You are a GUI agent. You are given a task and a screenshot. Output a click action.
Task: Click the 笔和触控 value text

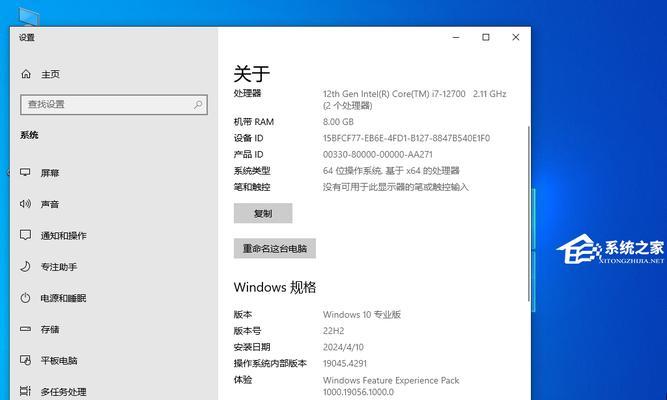395,187
